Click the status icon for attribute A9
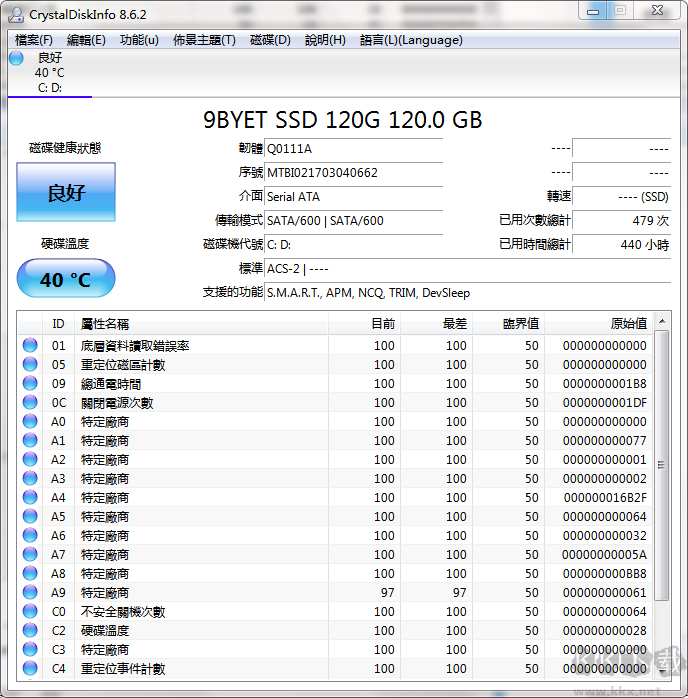 30,593
